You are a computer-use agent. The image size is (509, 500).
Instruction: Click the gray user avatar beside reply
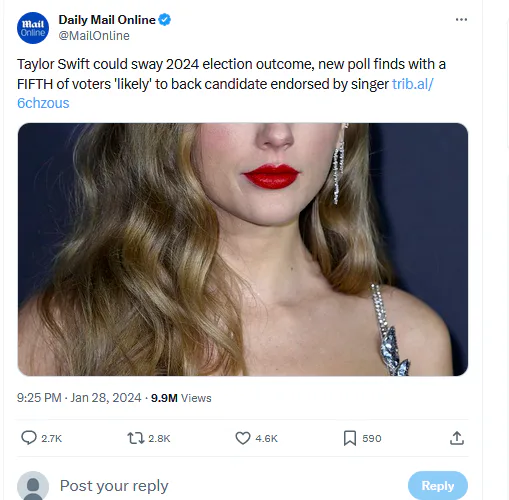point(33,486)
